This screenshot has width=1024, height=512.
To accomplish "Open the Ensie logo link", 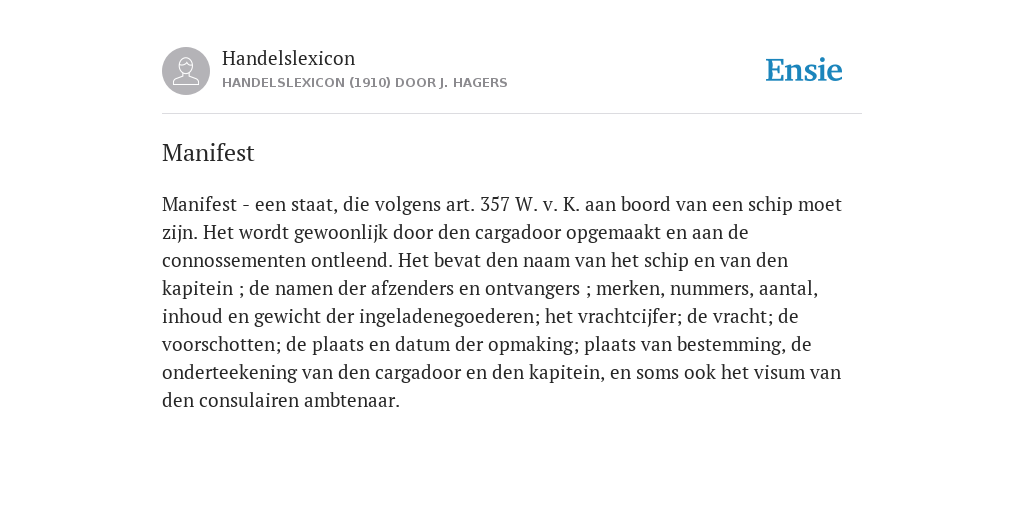I will (804, 70).
